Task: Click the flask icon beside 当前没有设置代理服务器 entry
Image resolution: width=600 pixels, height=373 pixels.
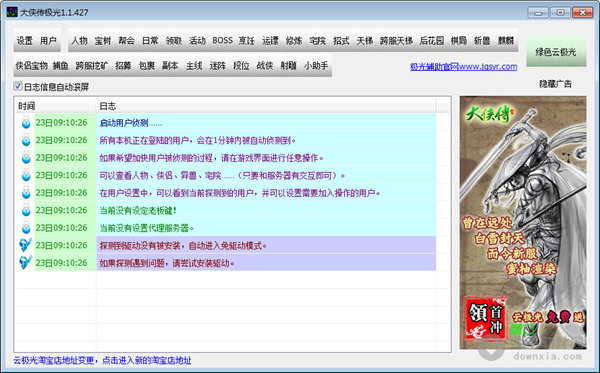Action: coord(26,228)
